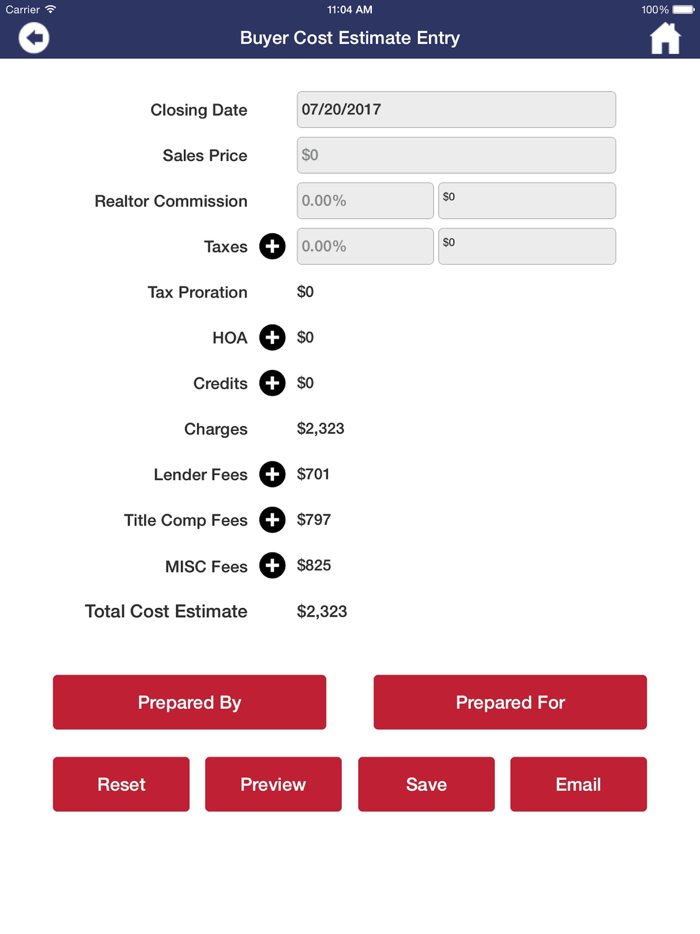Email the cost estimate

pyautogui.click(x=578, y=784)
